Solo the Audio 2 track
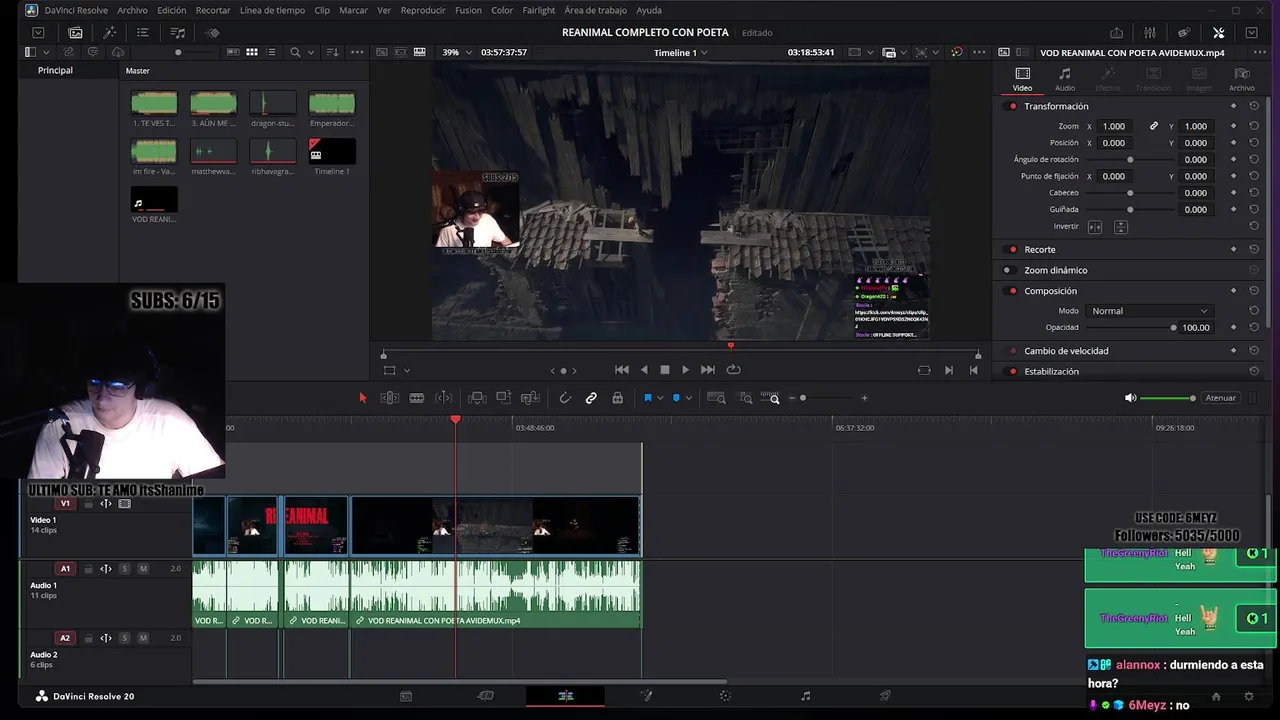This screenshot has width=1280, height=720. [x=125, y=638]
